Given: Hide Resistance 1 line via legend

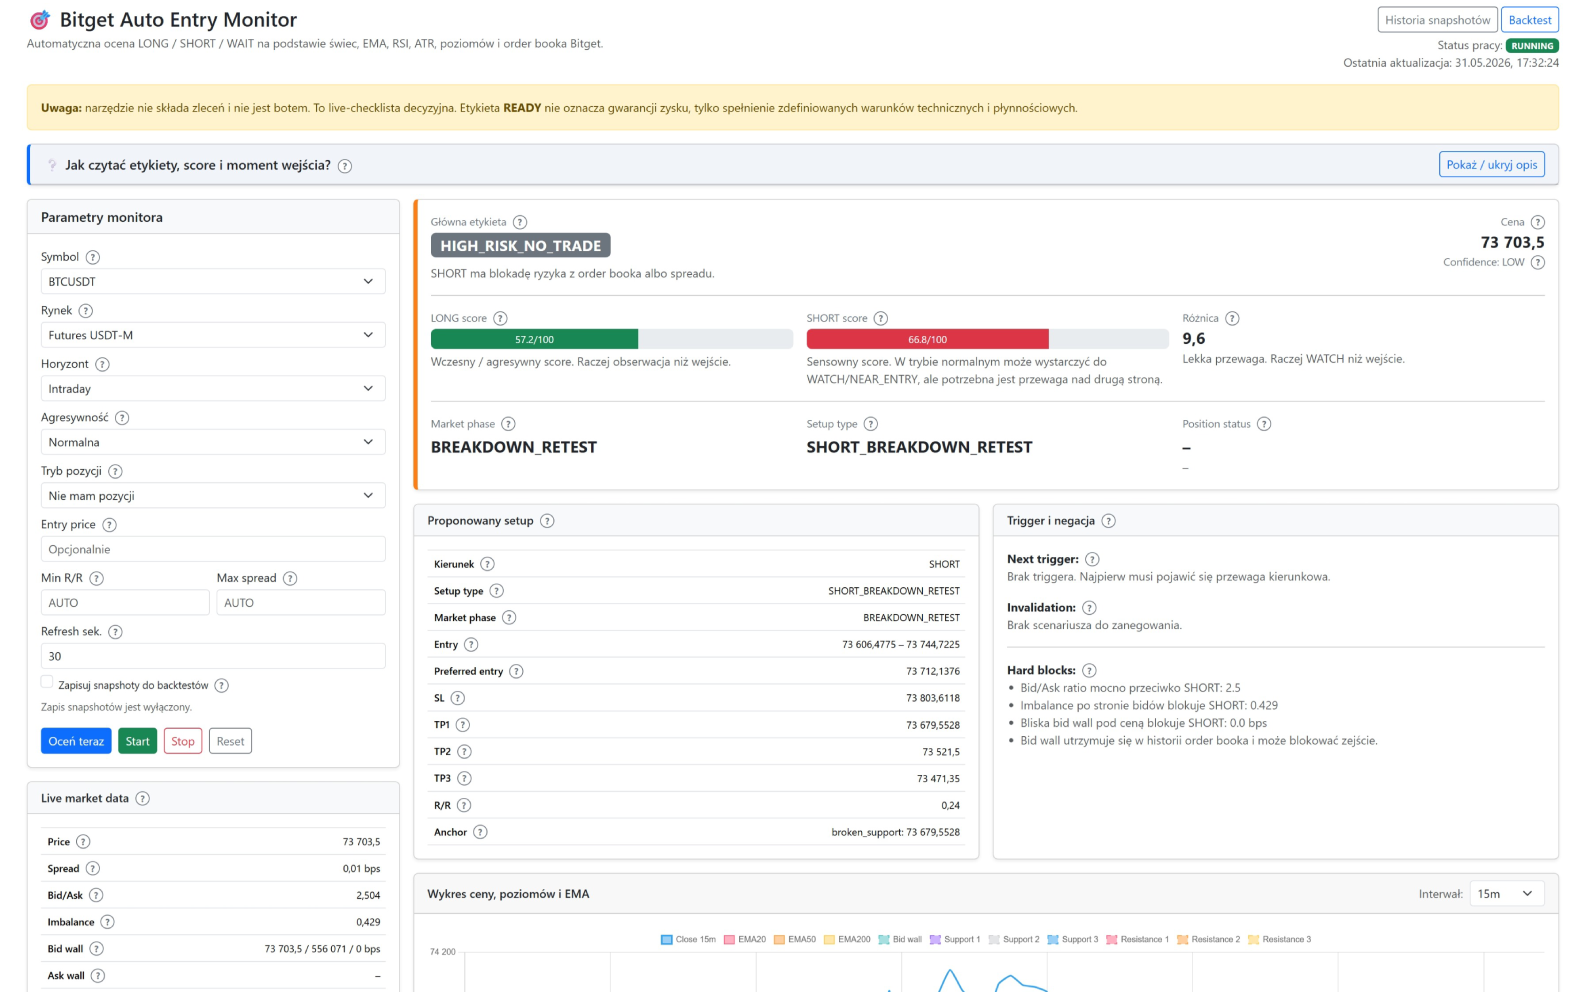Looking at the screenshot, I should 1138,939.
